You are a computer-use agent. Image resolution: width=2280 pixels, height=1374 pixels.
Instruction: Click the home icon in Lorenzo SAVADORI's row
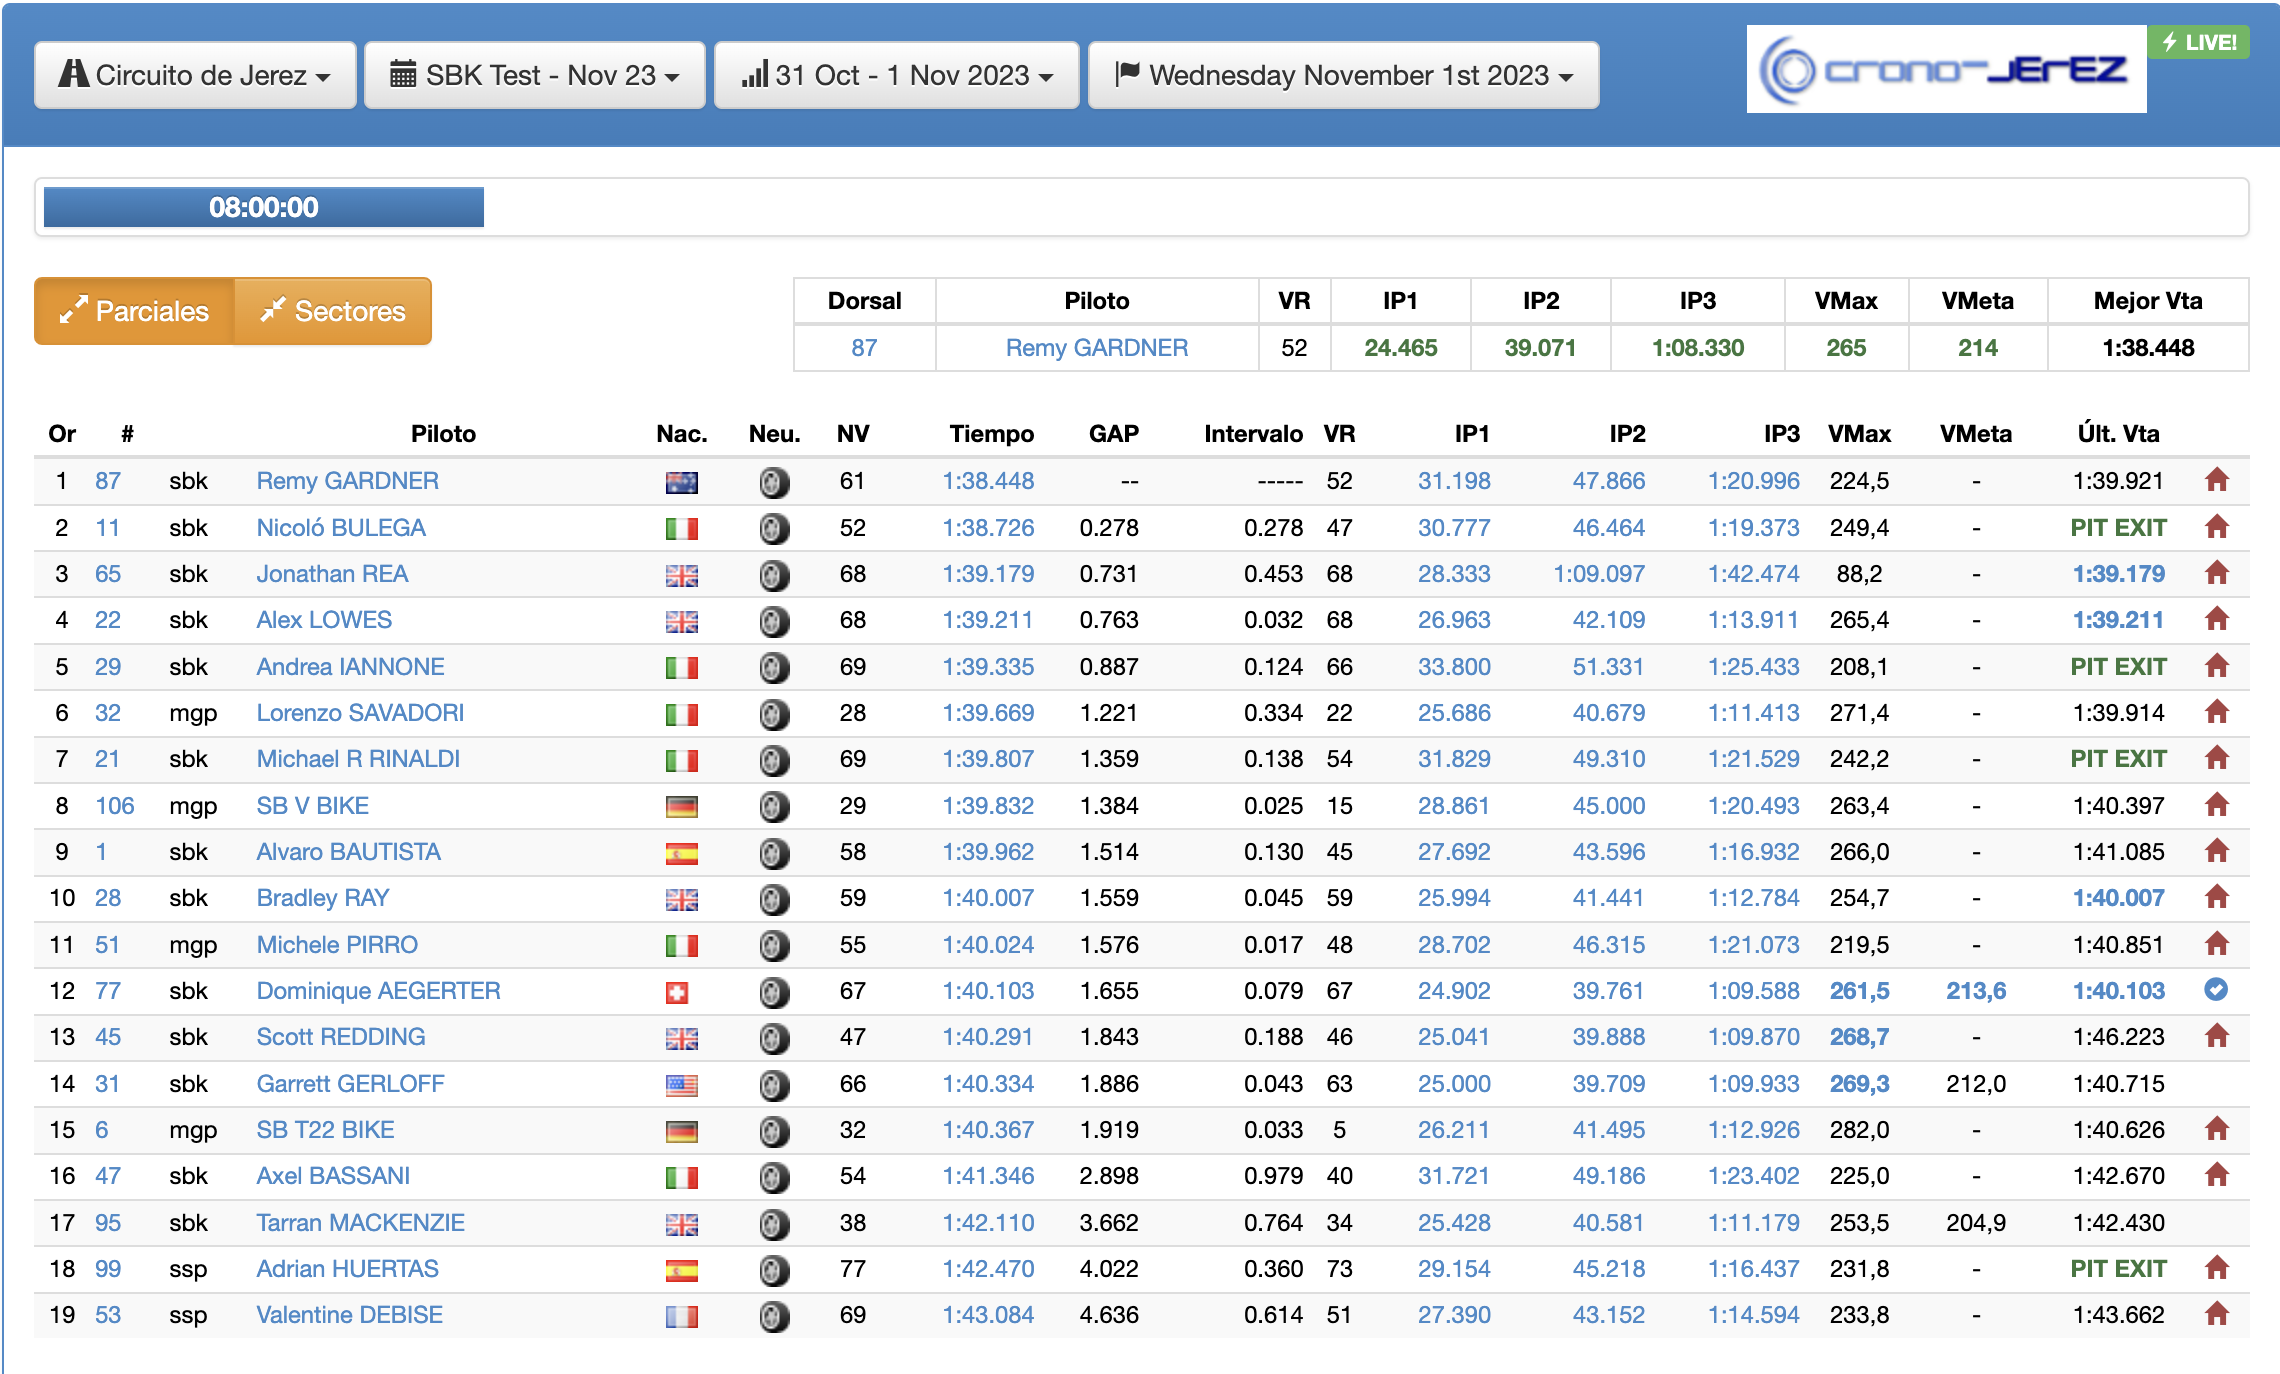(x=2217, y=712)
